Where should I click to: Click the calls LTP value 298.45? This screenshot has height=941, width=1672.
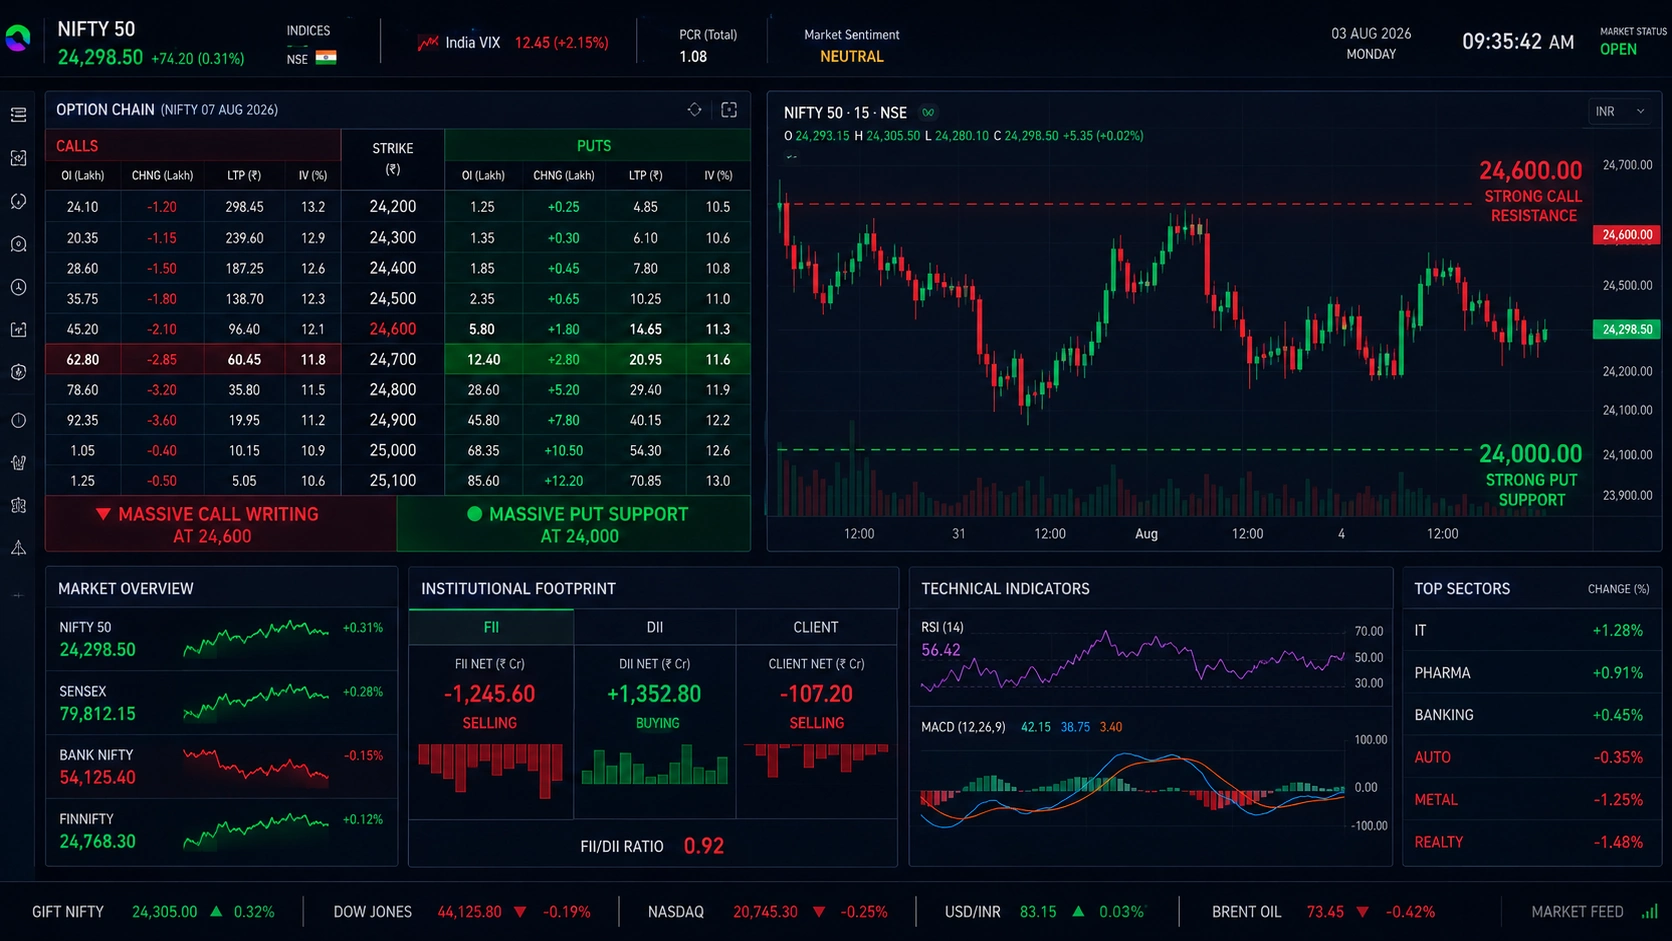(244, 207)
